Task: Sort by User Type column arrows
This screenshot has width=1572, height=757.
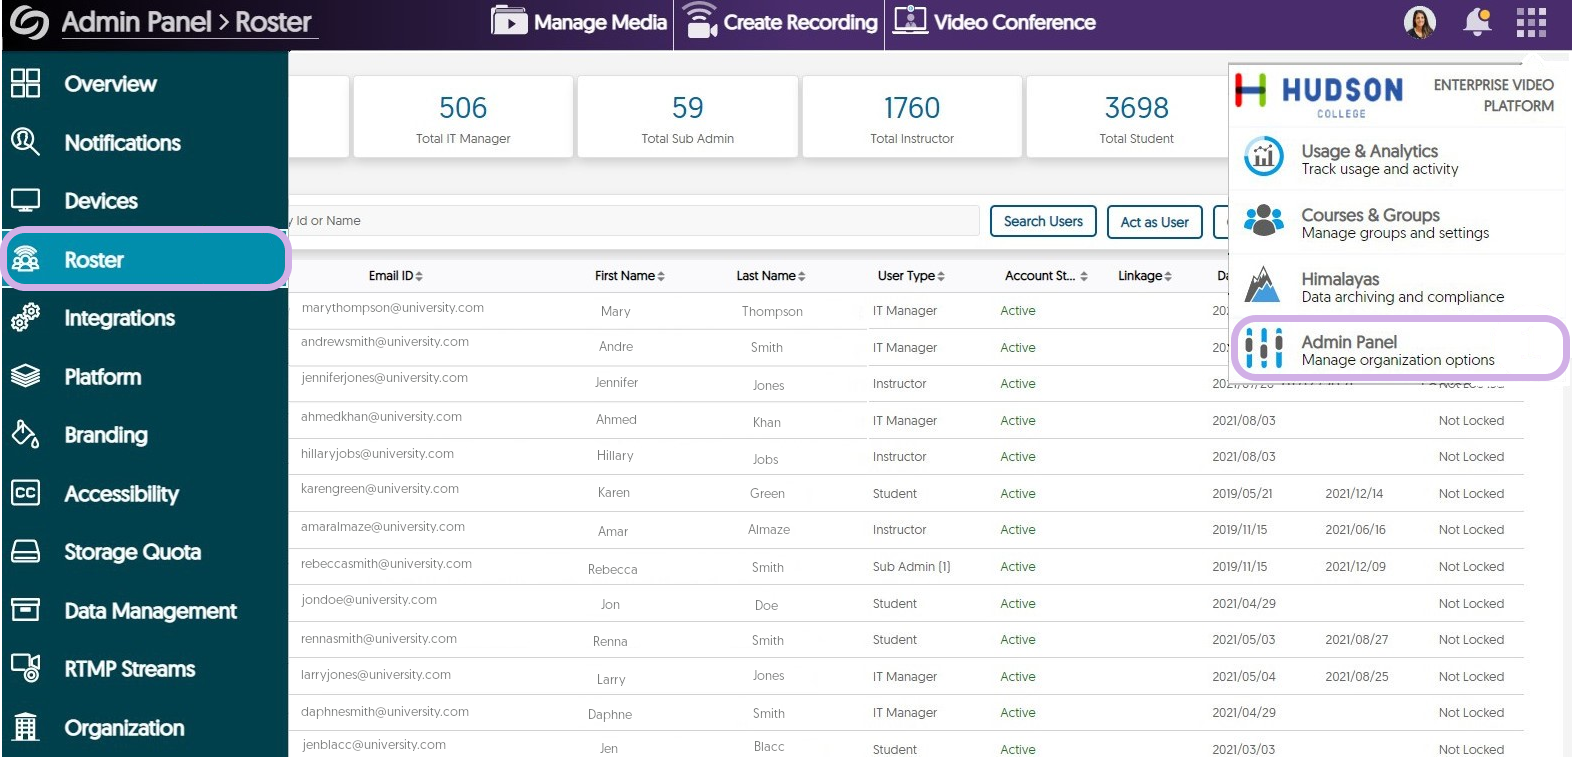Action: (x=941, y=276)
